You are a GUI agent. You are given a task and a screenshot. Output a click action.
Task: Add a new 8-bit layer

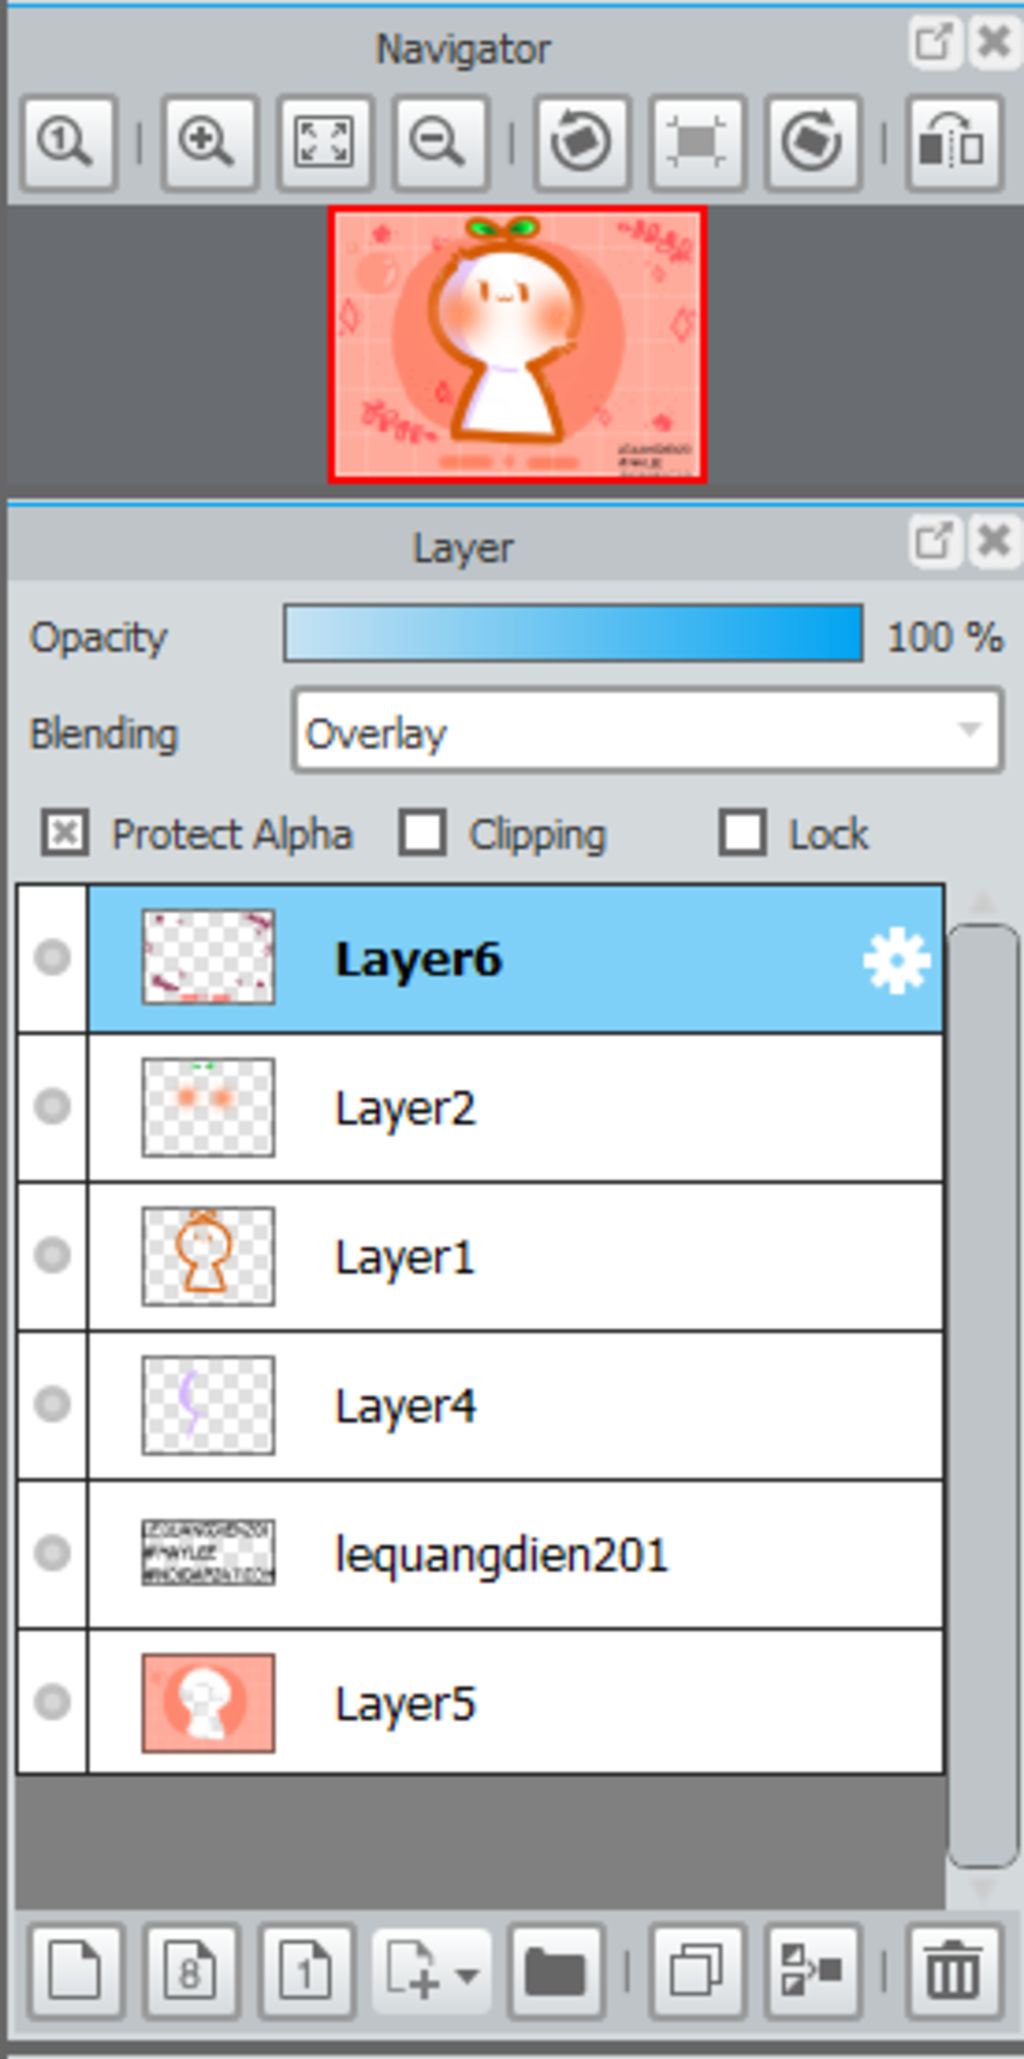click(x=191, y=1970)
